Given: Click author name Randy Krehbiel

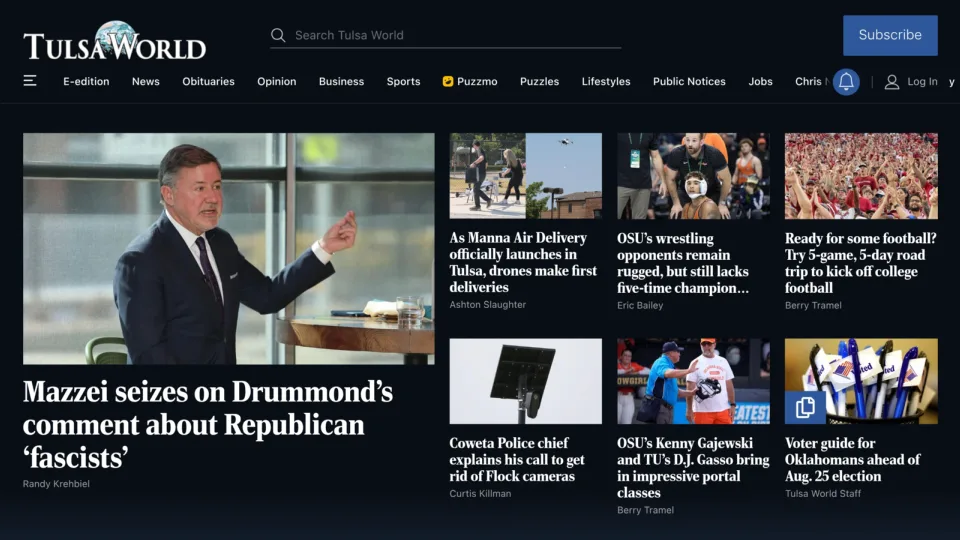Looking at the screenshot, I should tap(56, 484).
